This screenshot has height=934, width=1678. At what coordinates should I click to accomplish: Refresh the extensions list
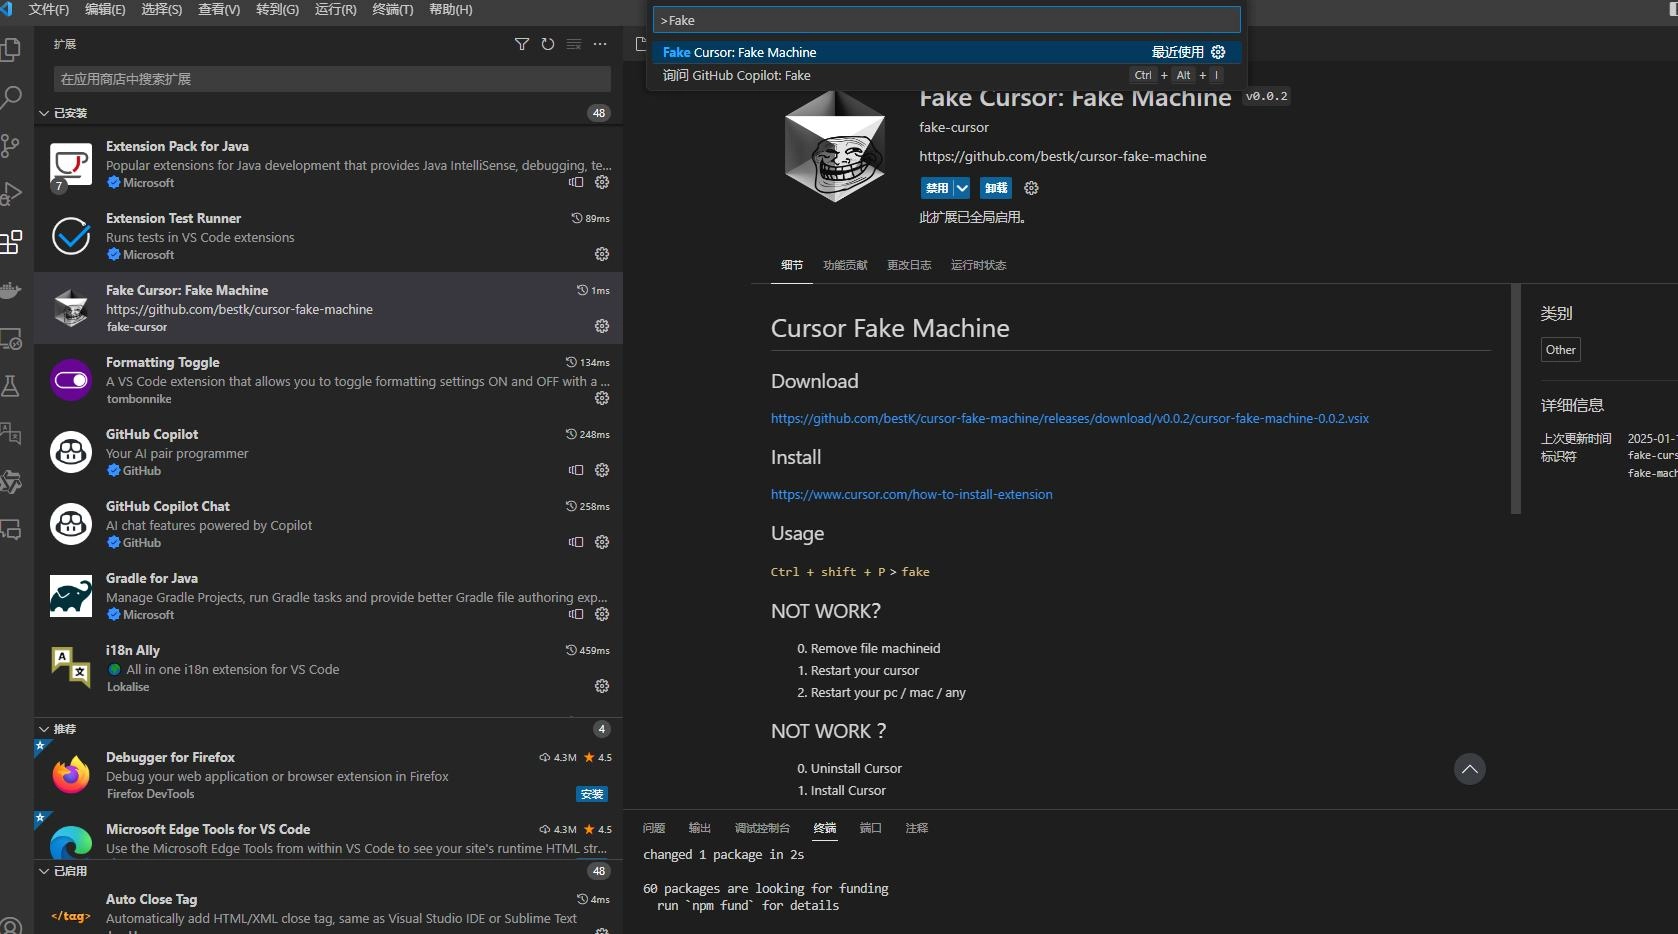[x=548, y=44]
